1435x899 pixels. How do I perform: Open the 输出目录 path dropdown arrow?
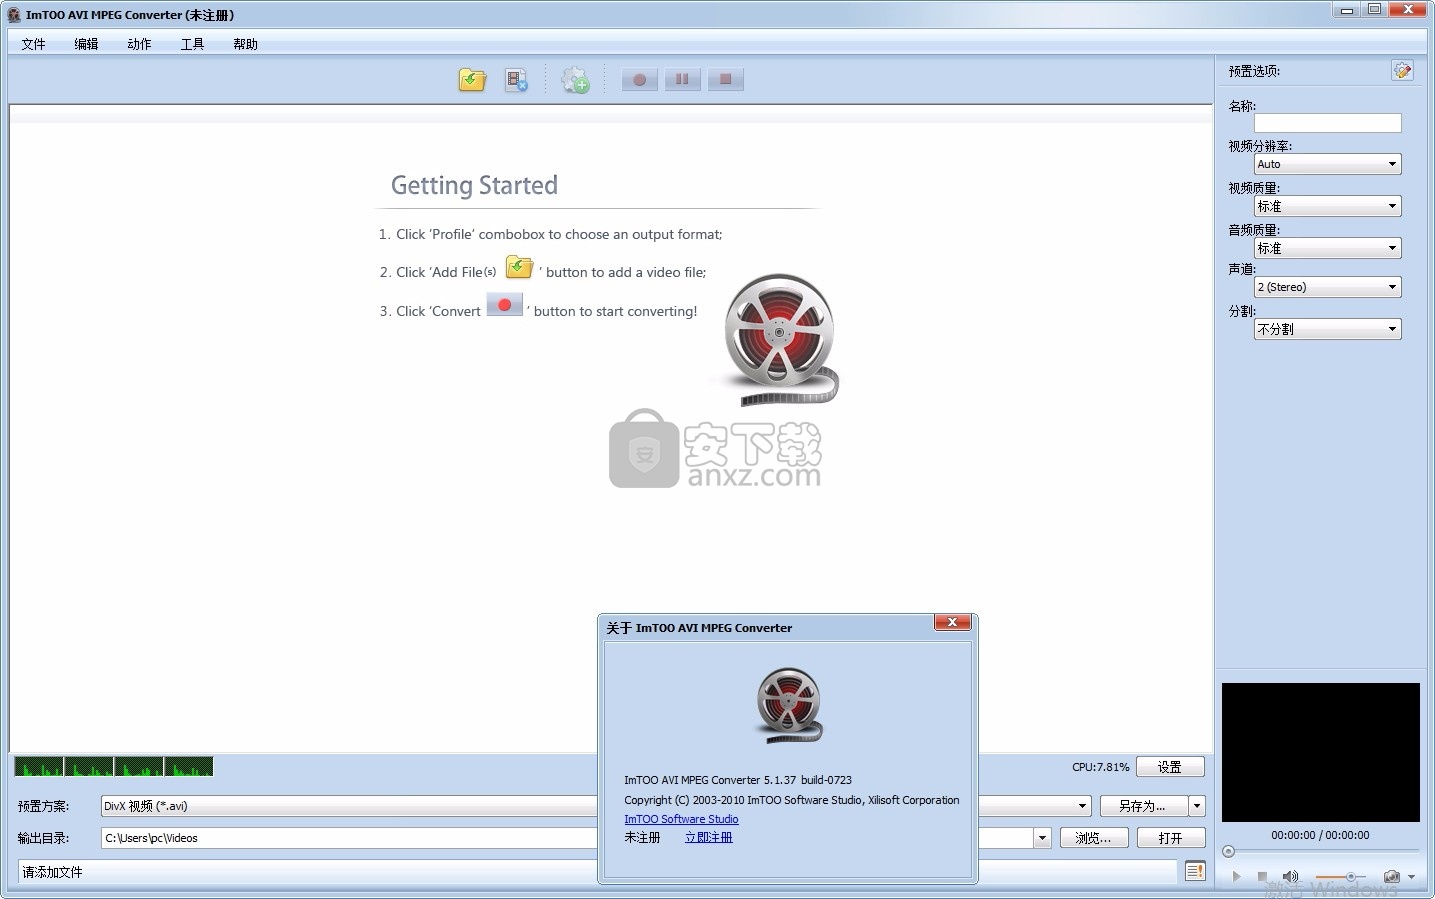tap(1042, 838)
